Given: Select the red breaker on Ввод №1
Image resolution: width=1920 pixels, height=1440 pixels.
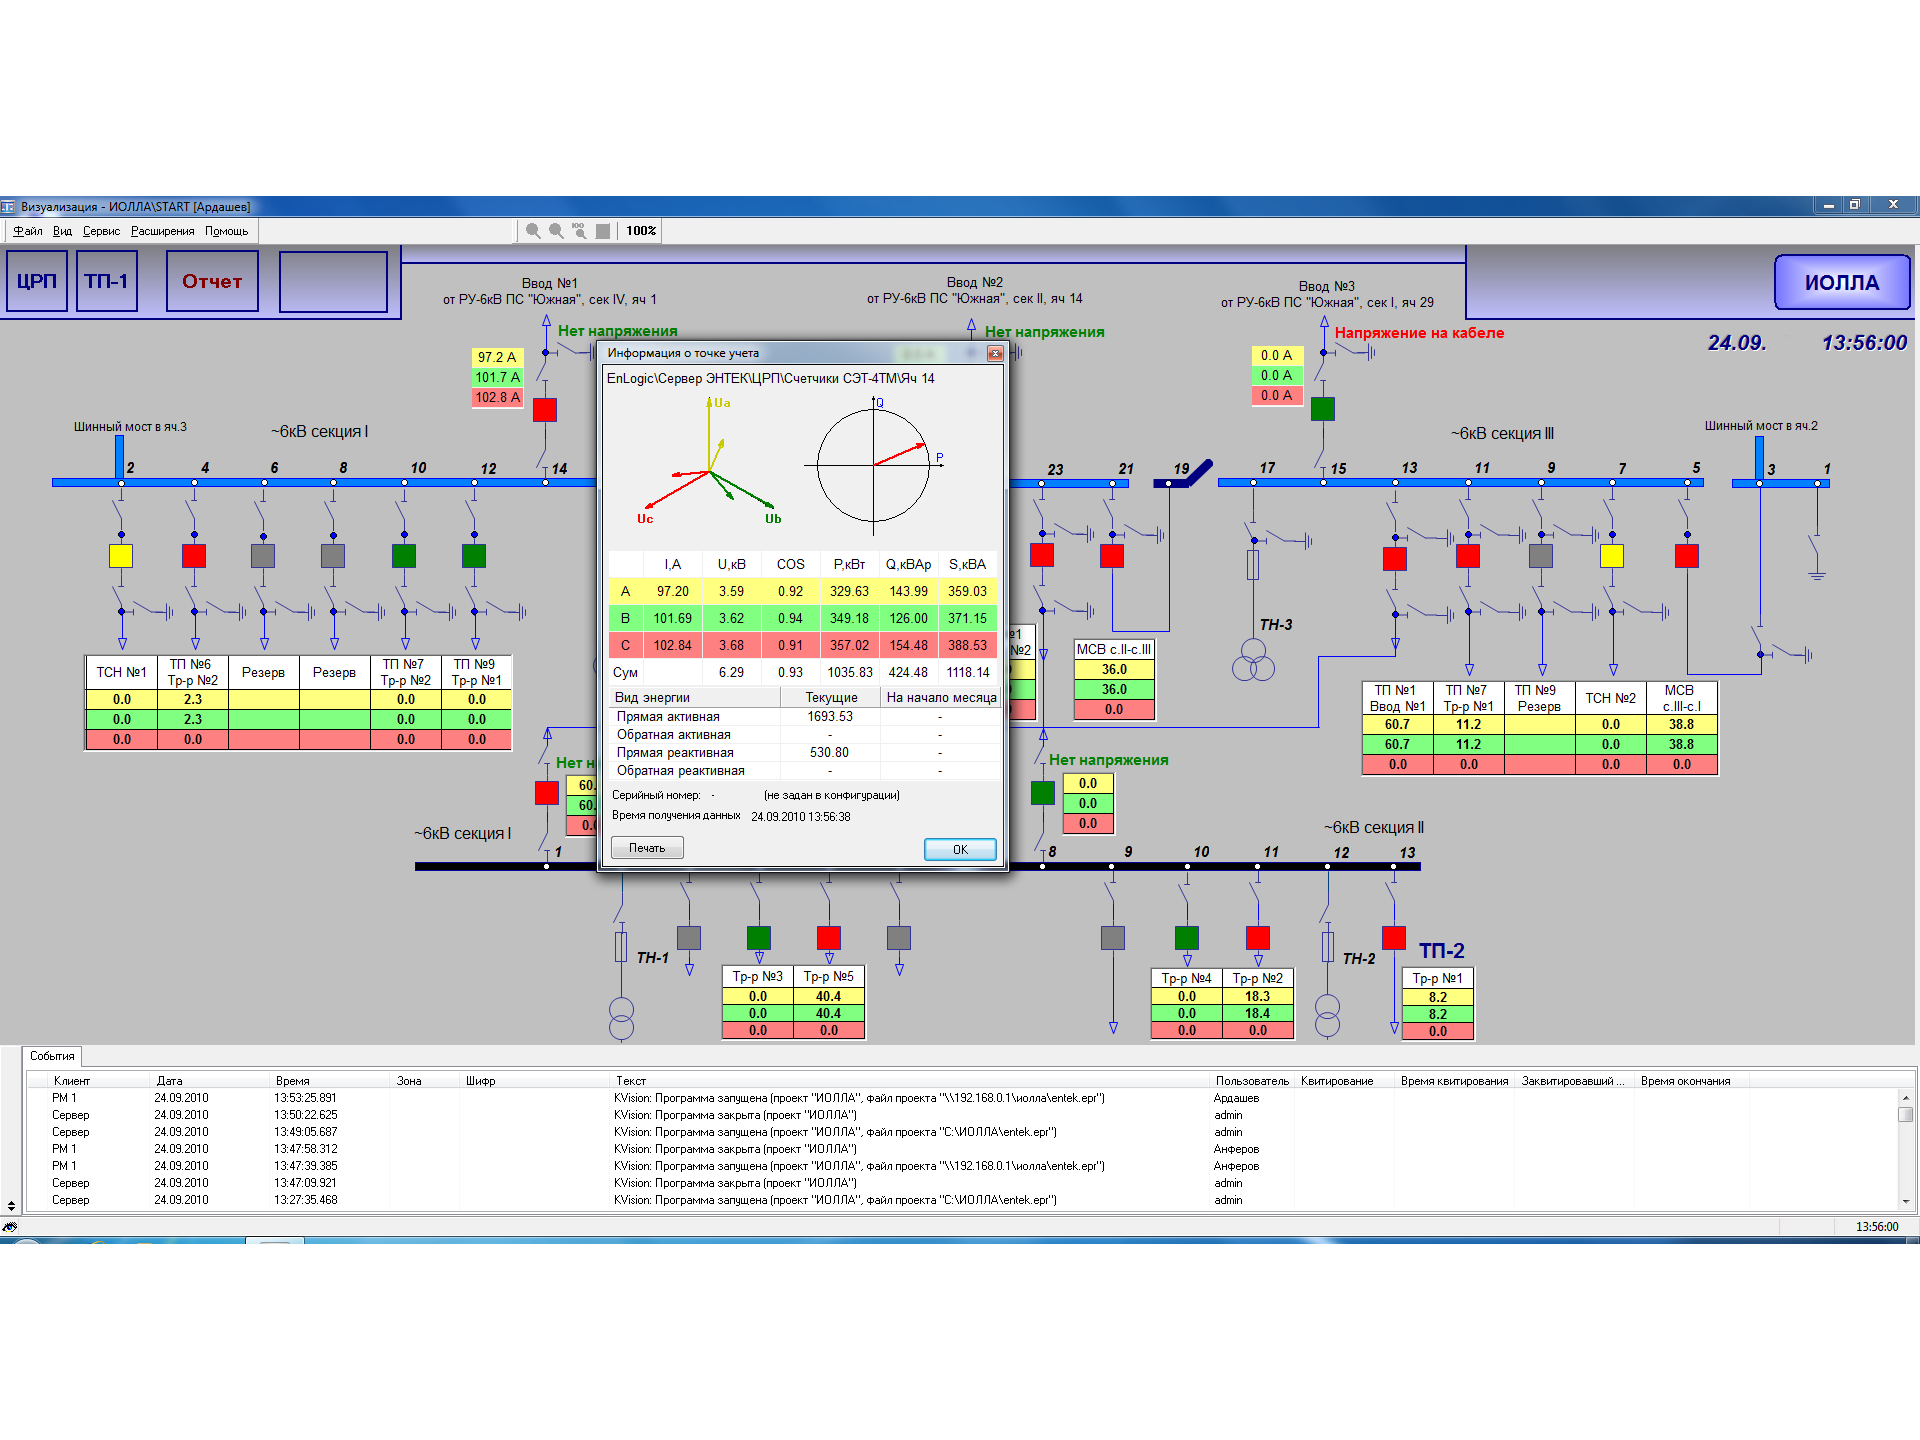Looking at the screenshot, I should click(545, 410).
